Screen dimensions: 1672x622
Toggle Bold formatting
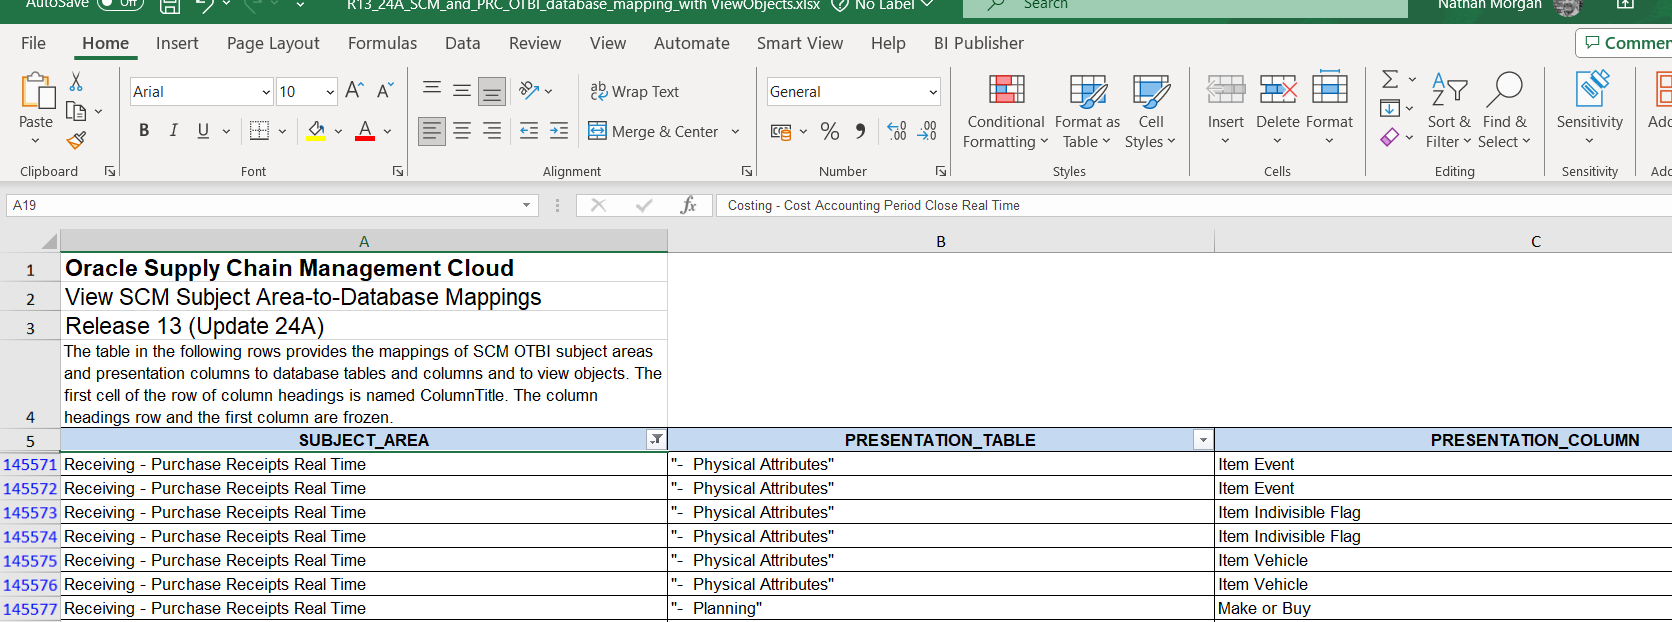pos(144,131)
